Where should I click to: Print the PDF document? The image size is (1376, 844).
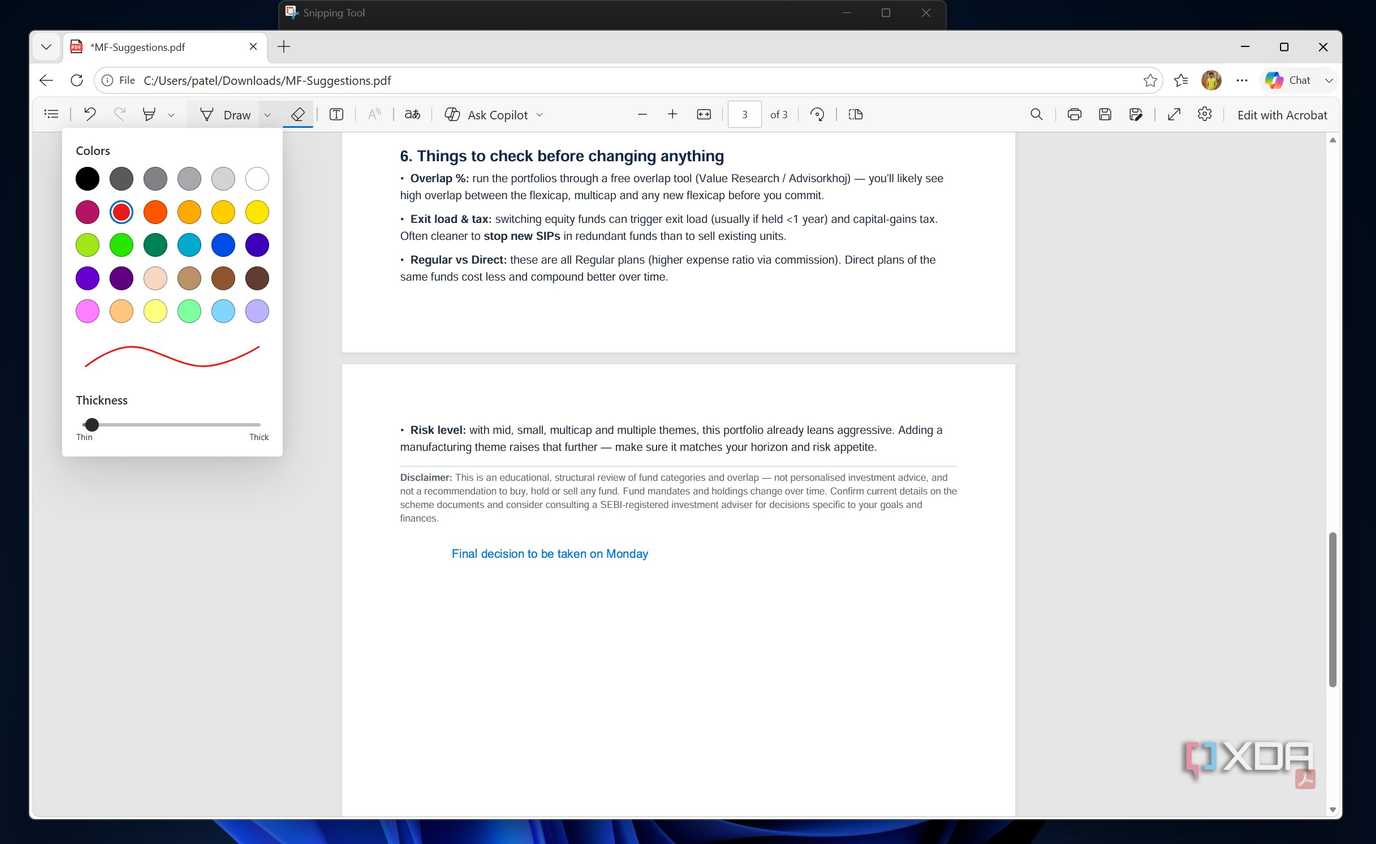point(1074,114)
